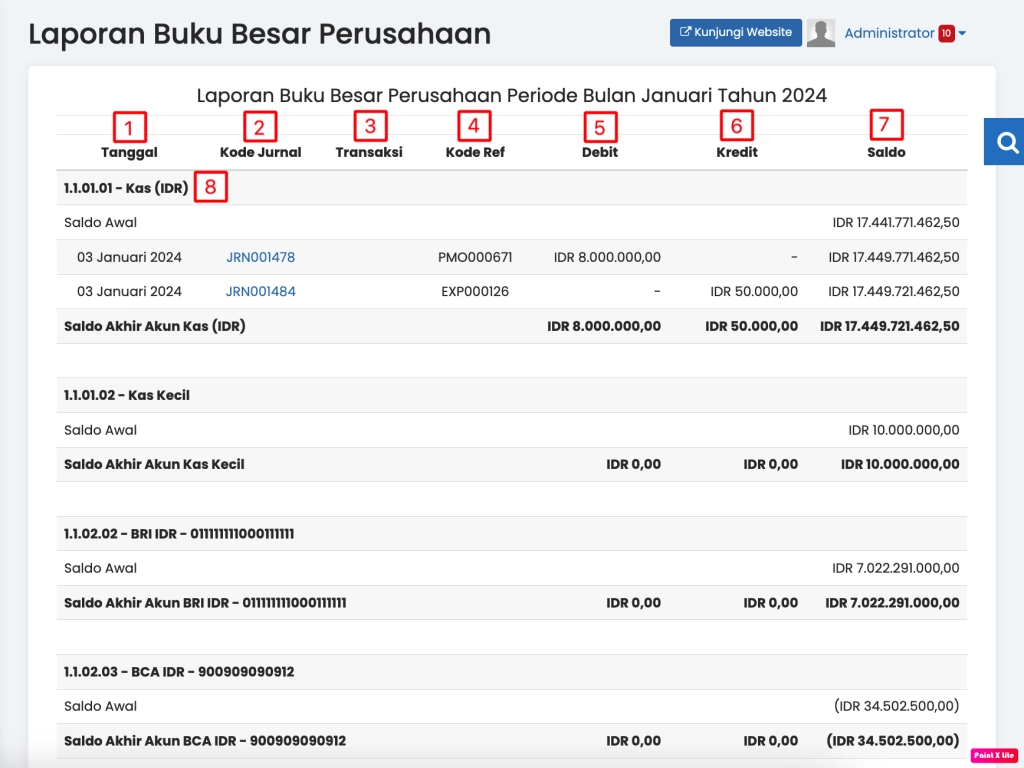Click the Administrator avatar picture
The height and width of the screenshot is (768, 1024).
pos(821,33)
